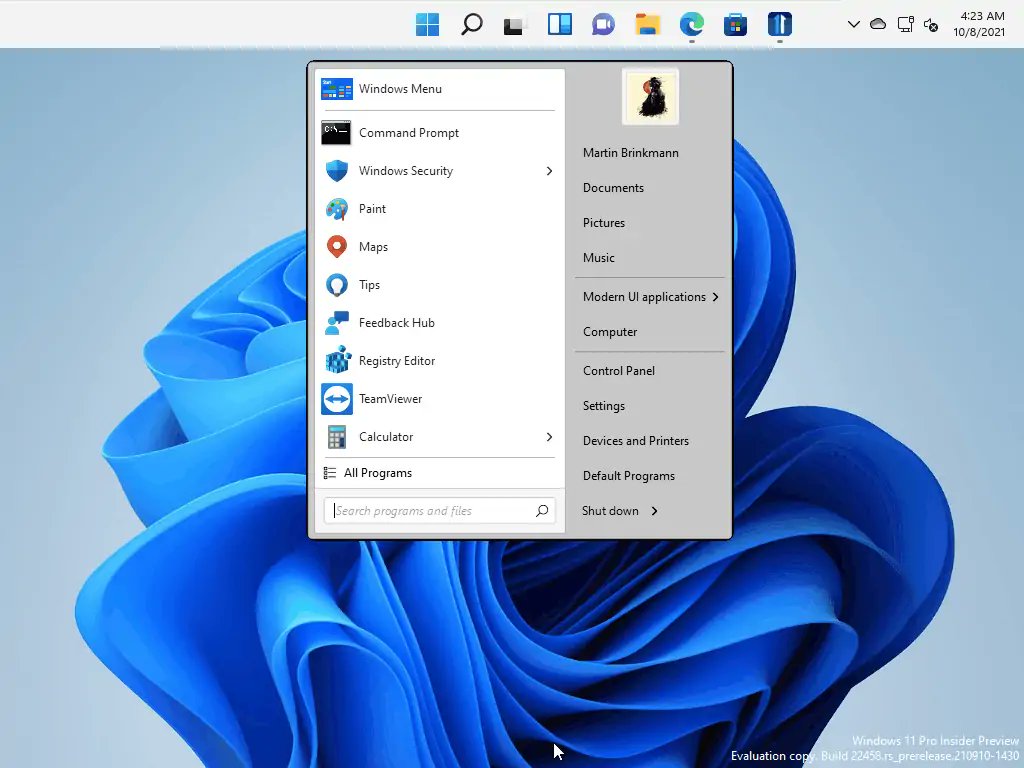The height and width of the screenshot is (768, 1024).
Task: Open File Explorer from the taskbar
Action: [x=648, y=25]
